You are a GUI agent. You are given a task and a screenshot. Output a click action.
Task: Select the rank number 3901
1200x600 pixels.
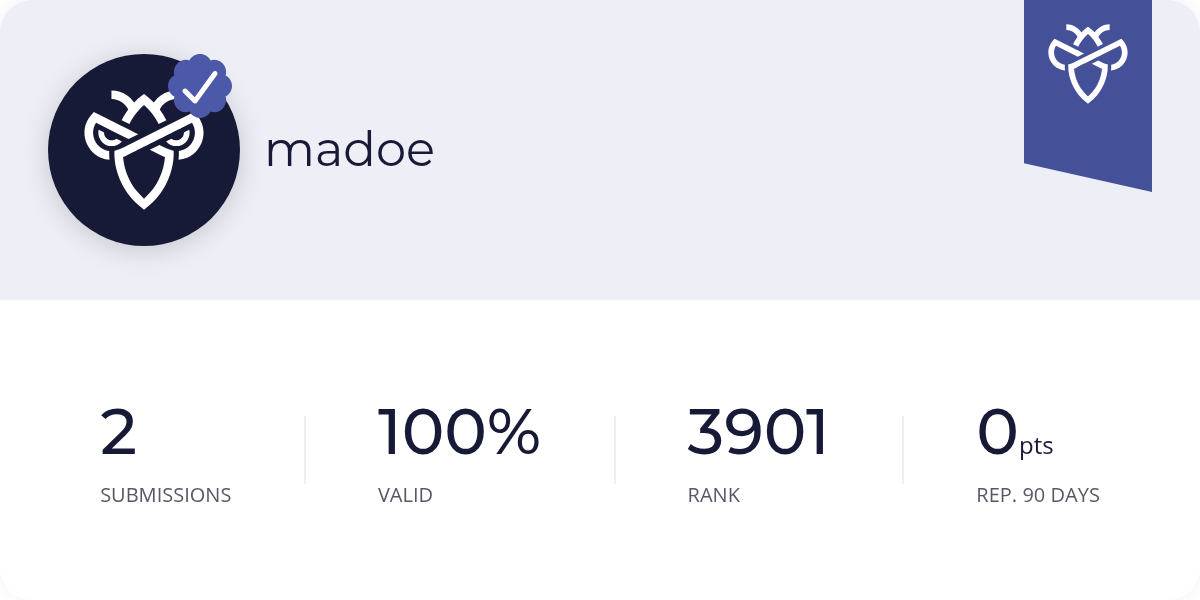(x=758, y=433)
